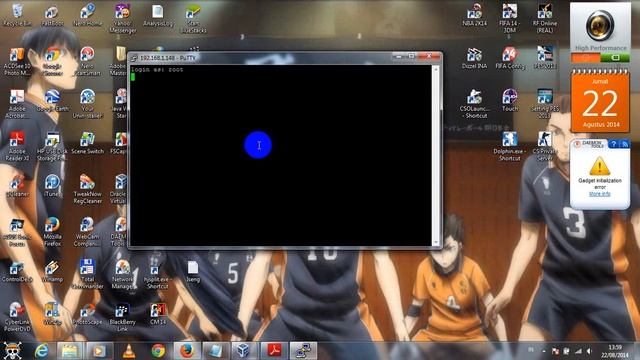Select the Scene Switch desktop shortcut

tap(87, 143)
